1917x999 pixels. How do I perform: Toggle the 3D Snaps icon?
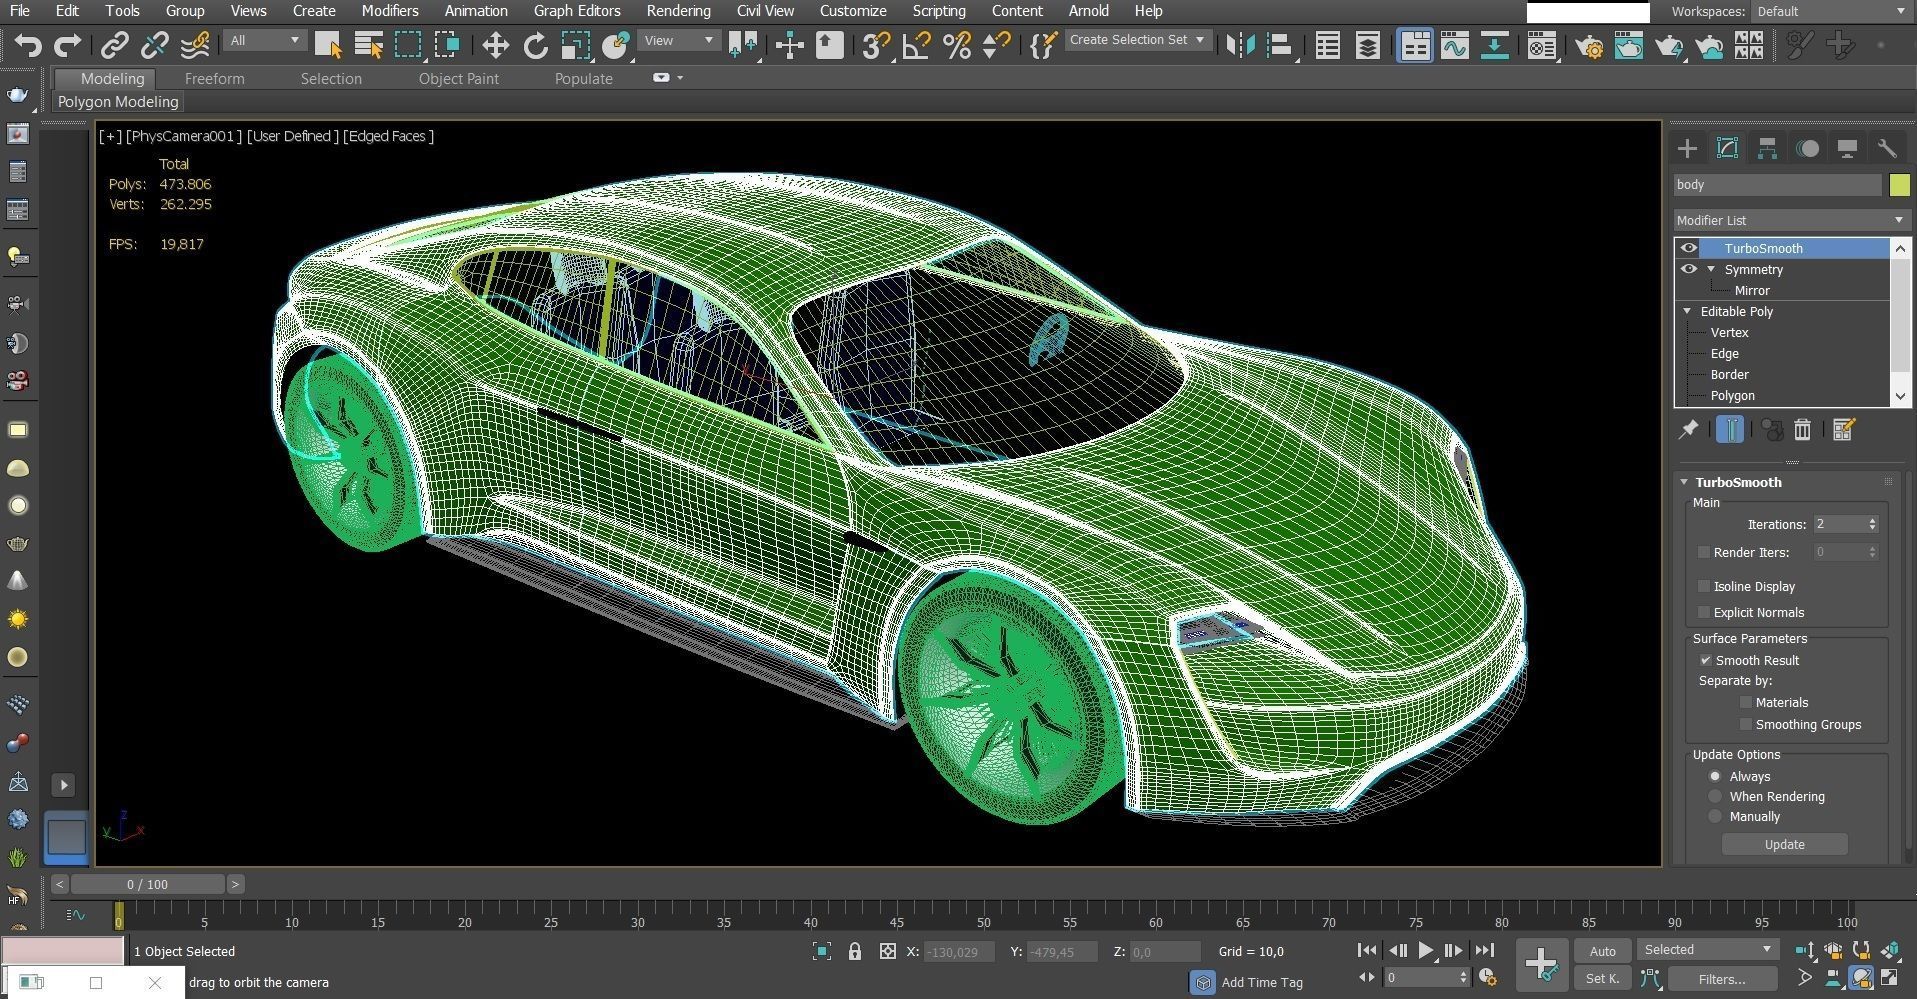(x=876, y=45)
